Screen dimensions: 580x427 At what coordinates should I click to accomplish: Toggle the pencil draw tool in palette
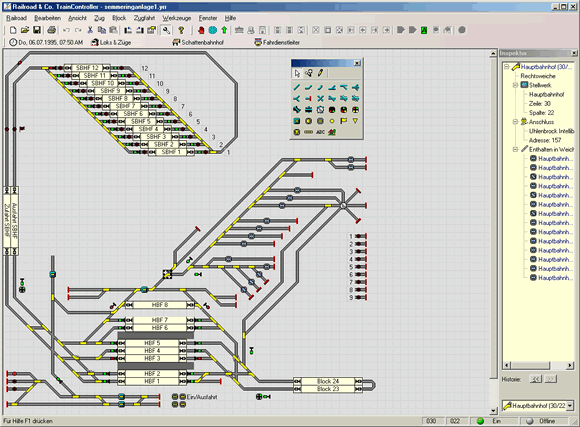tap(320, 73)
